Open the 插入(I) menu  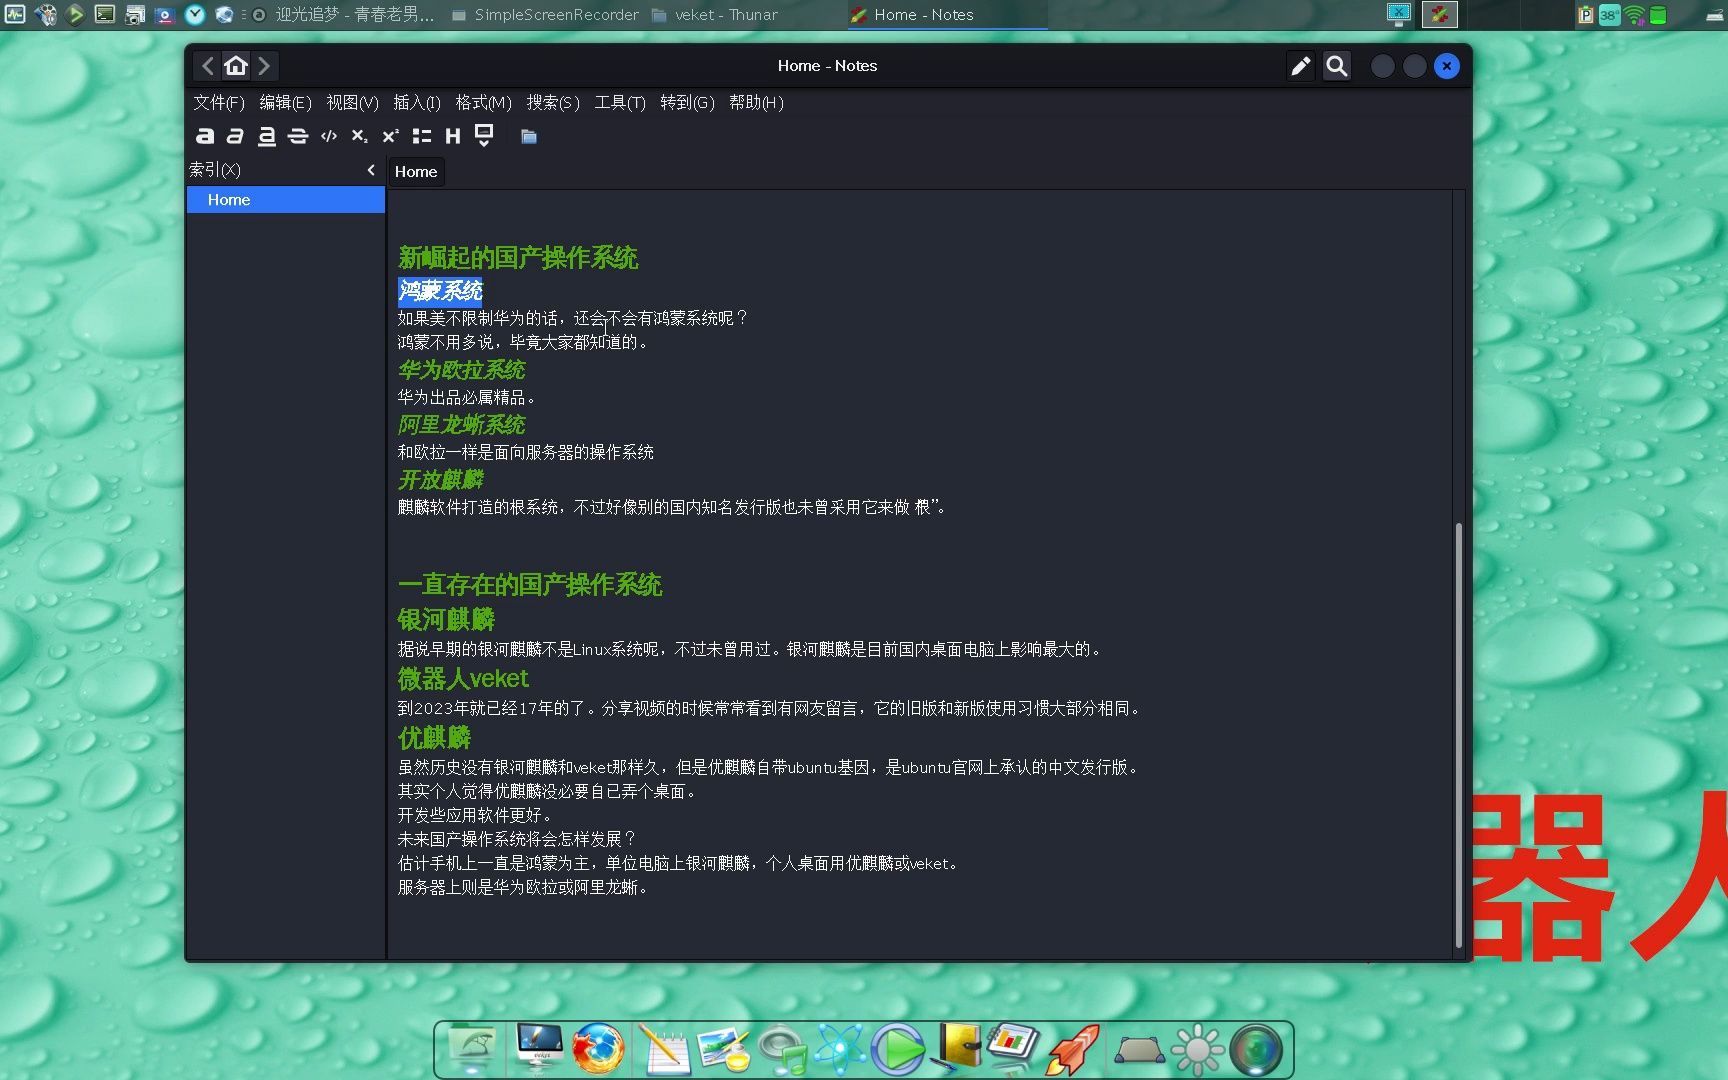click(417, 102)
